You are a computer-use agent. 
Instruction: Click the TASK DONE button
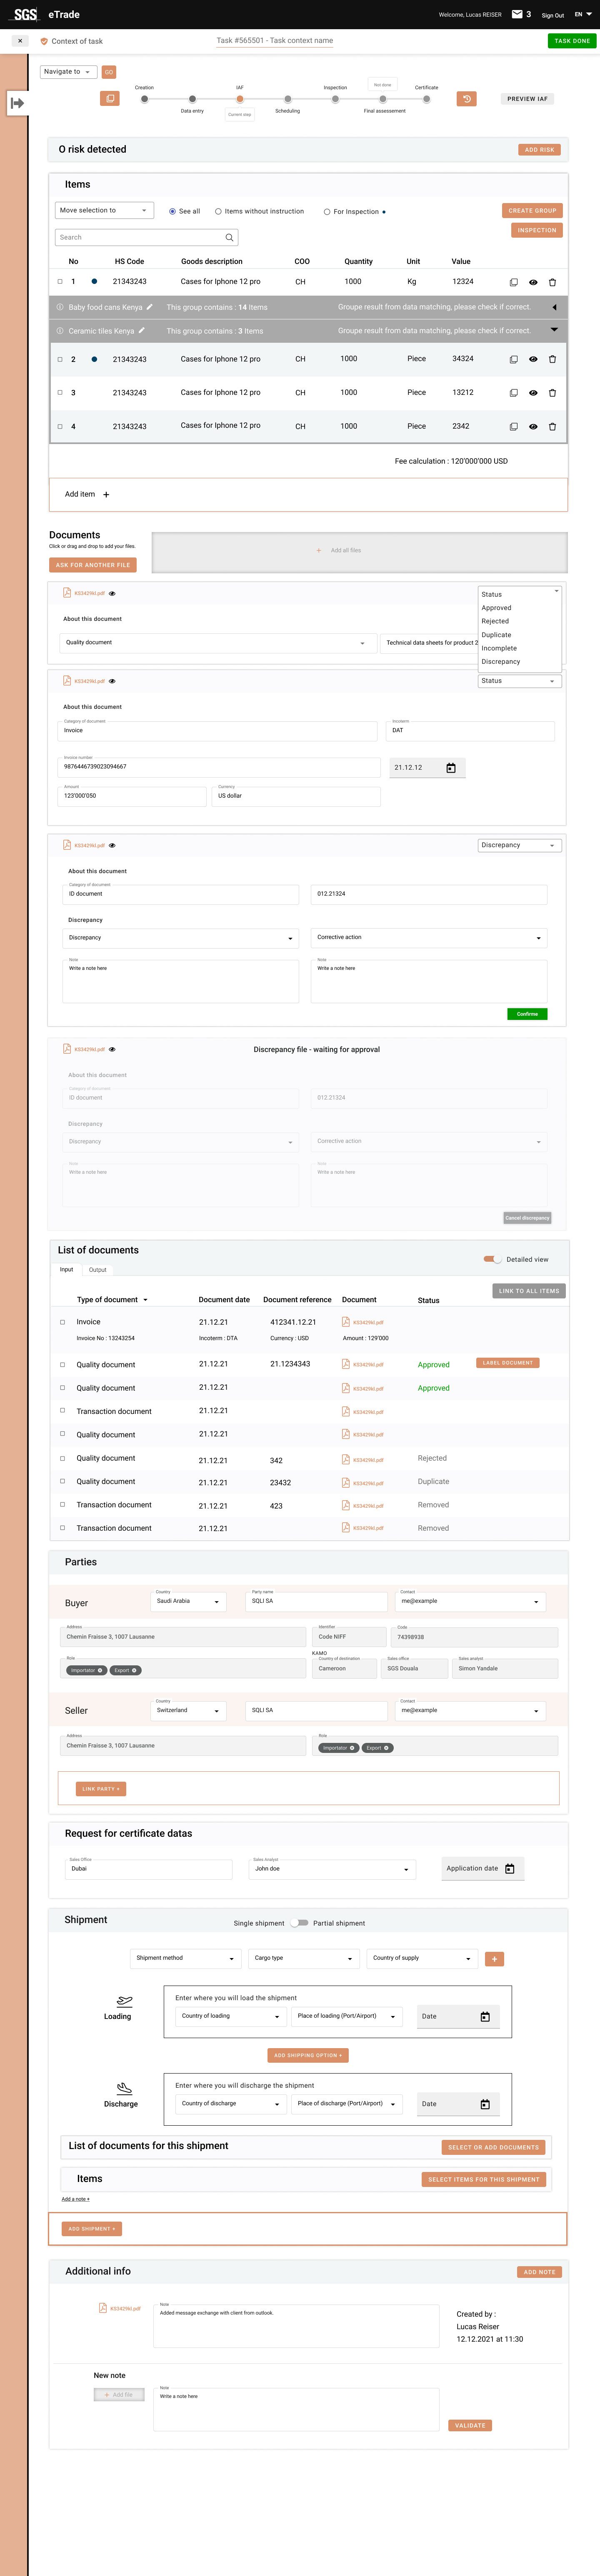coord(572,41)
